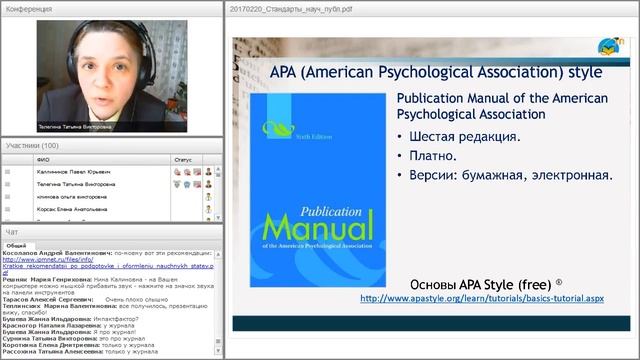Click the Конференция panel title
640x360 pixels.
pyautogui.click(x=29, y=9)
